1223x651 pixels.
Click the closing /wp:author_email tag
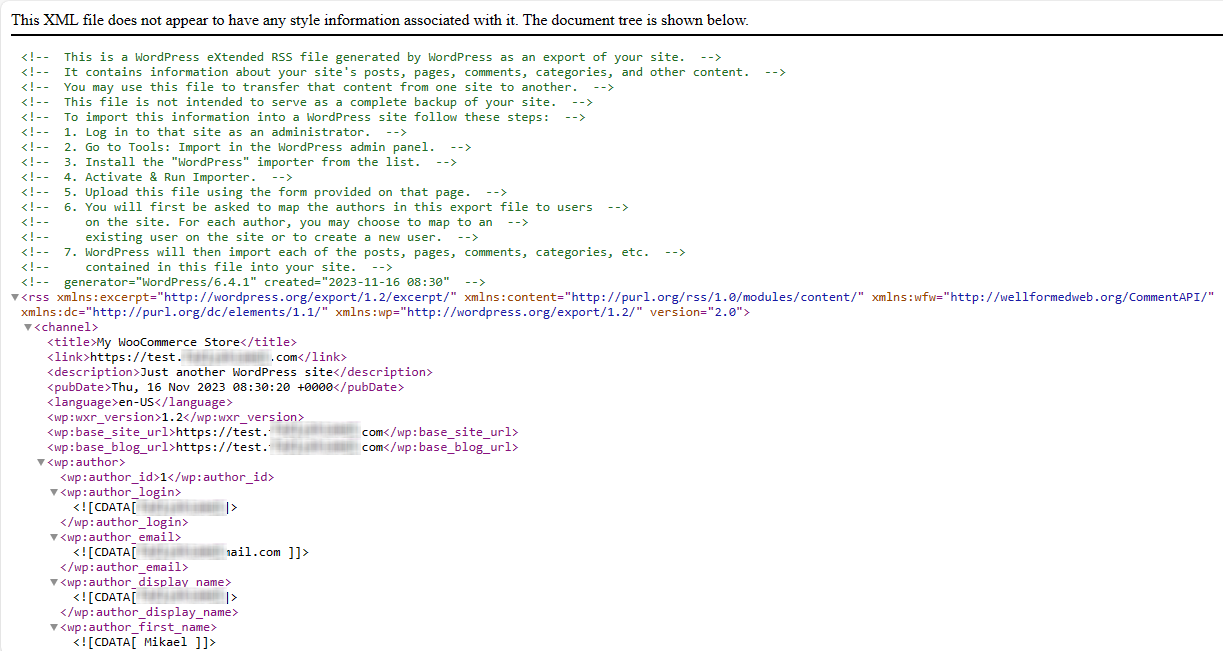coord(124,567)
